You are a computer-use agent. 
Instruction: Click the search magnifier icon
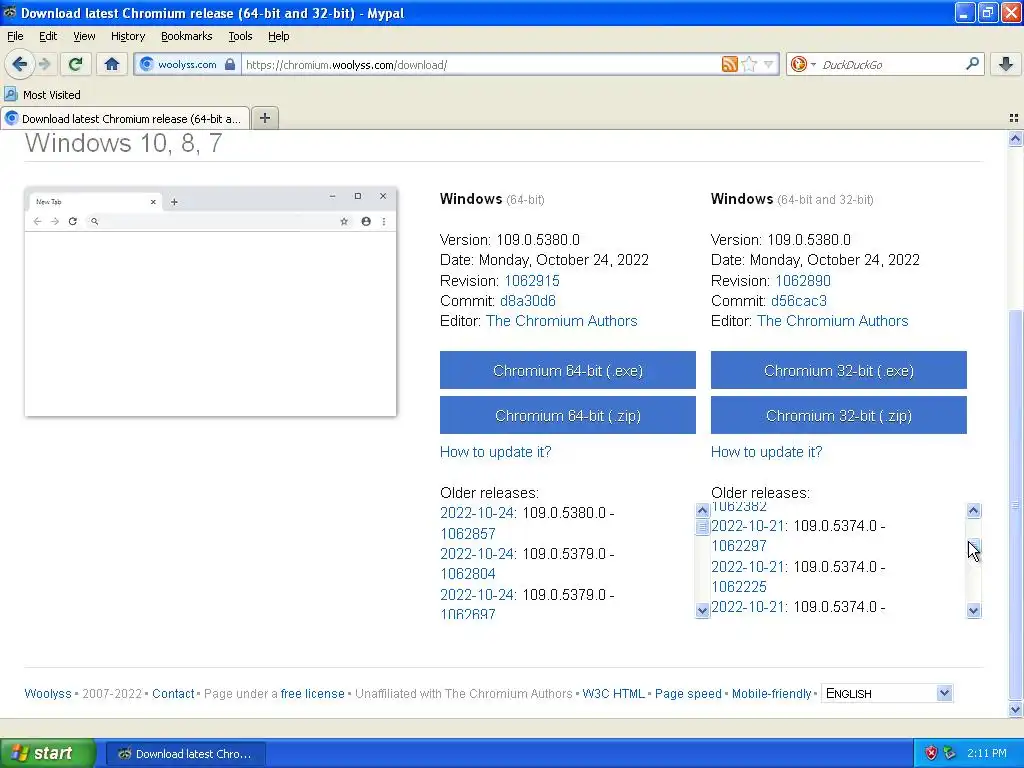tap(972, 63)
